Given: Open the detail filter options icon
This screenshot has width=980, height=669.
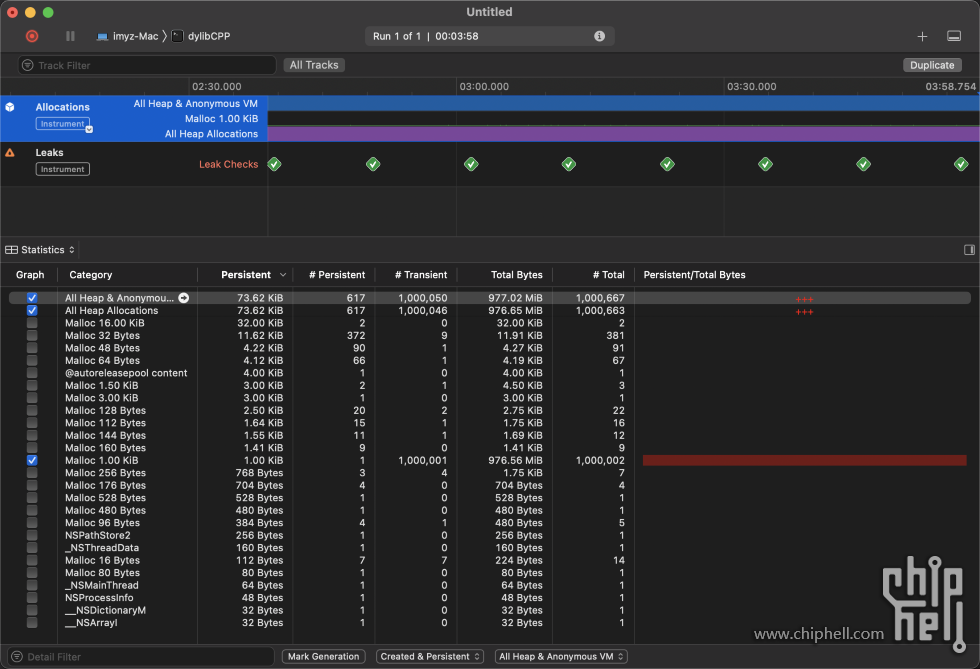Looking at the screenshot, I should [18, 656].
